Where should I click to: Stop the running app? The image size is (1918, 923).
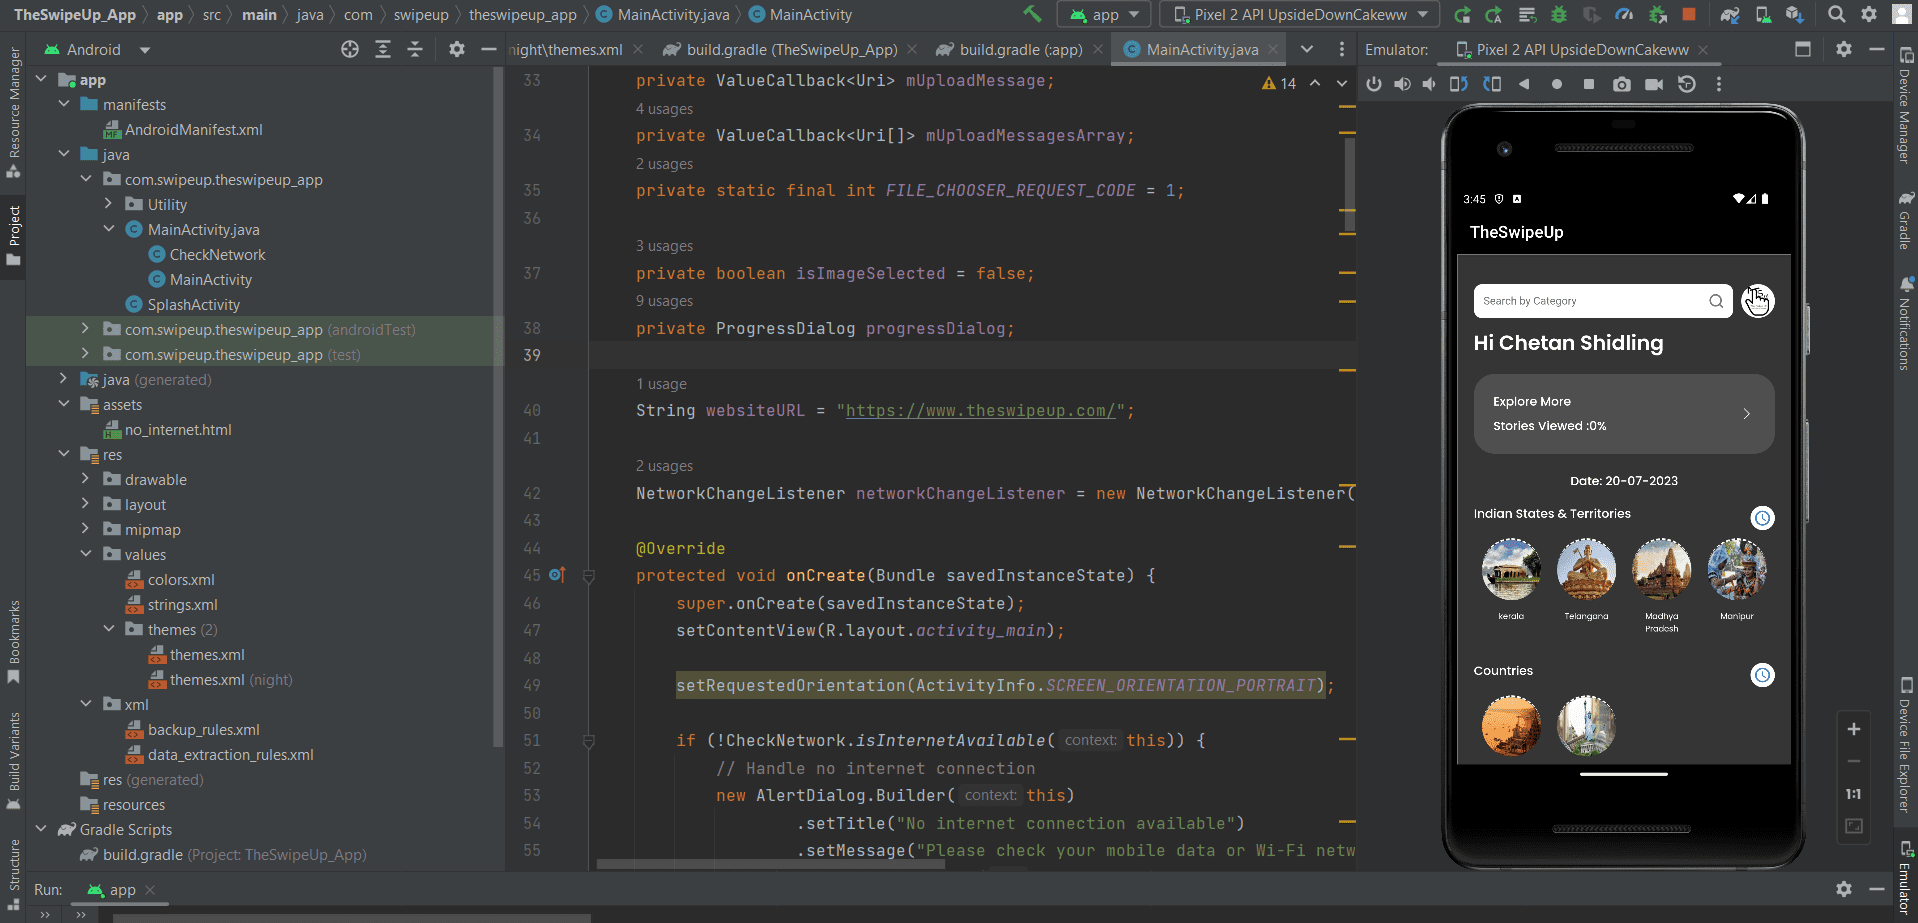pos(1689,14)
